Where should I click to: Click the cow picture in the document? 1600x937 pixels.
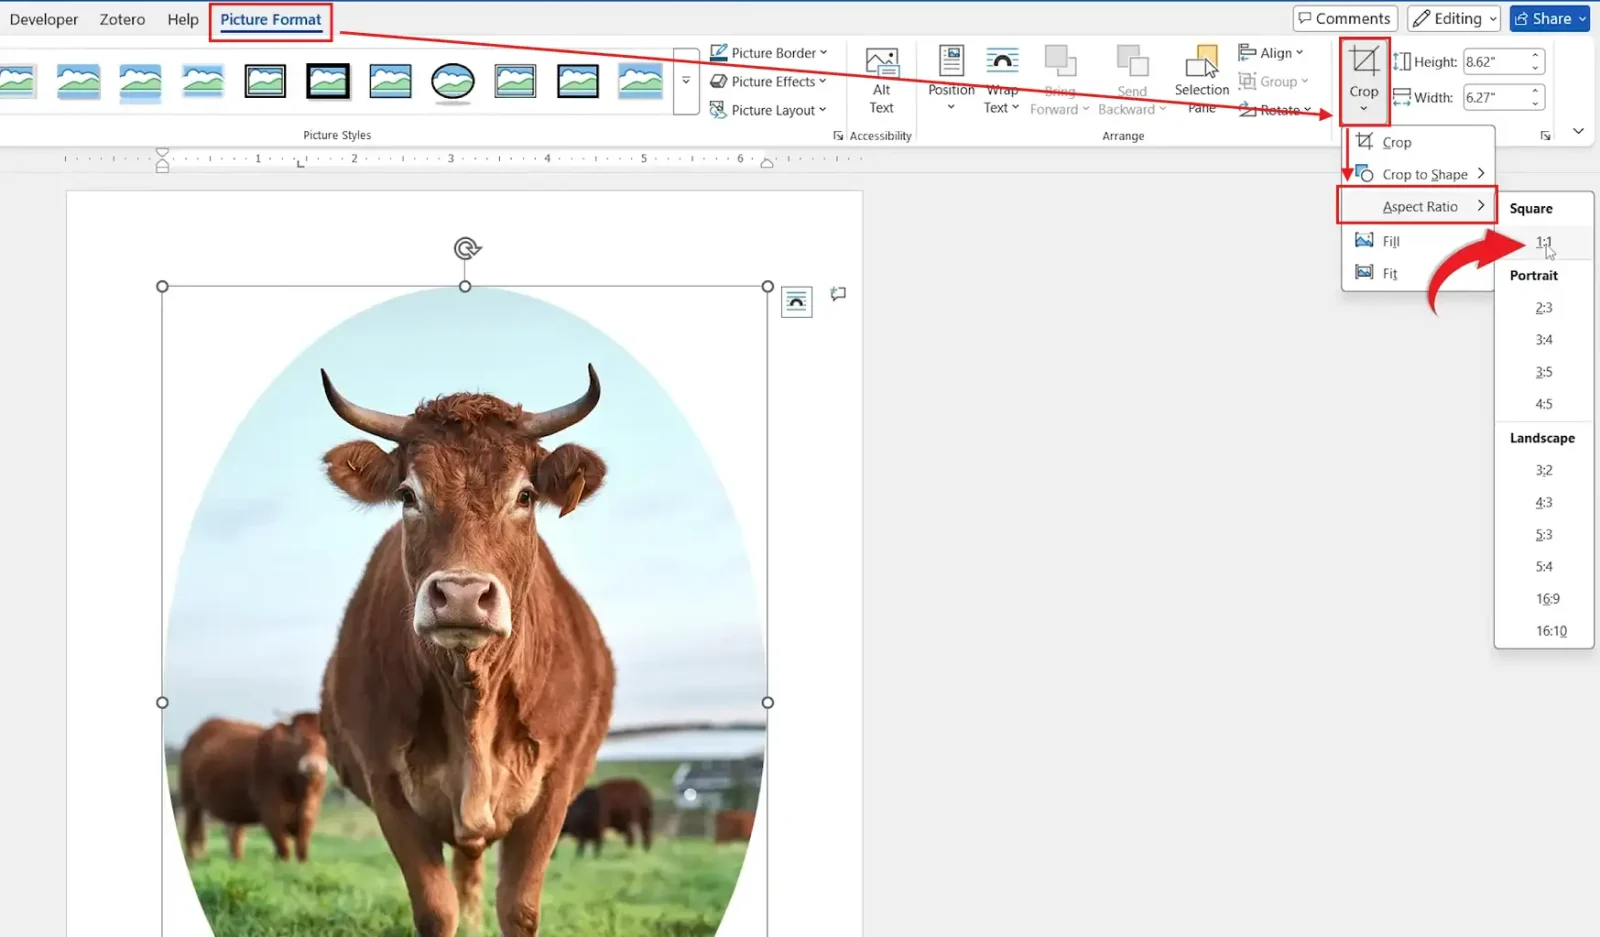tap(465, 611)
